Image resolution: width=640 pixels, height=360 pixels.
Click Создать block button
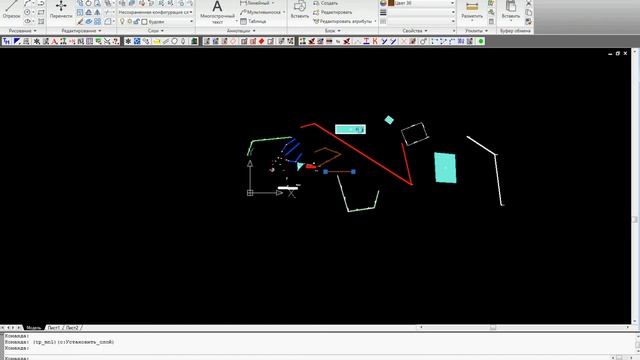(326, 3)
